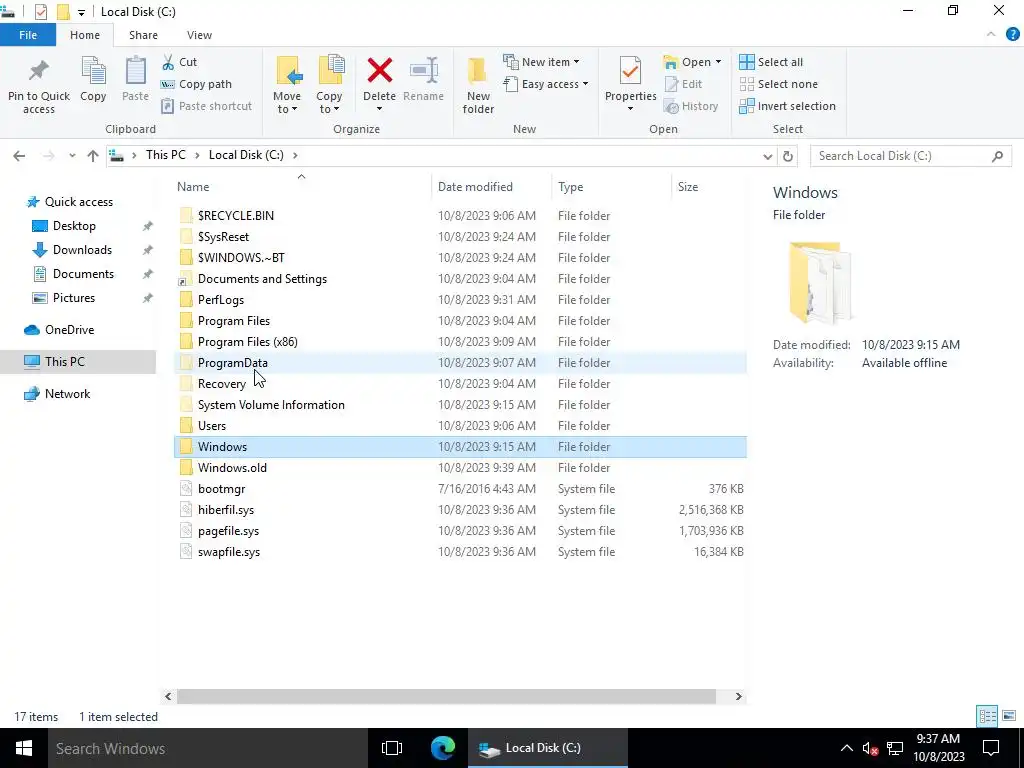Click Select none in the ribbon

778,84
